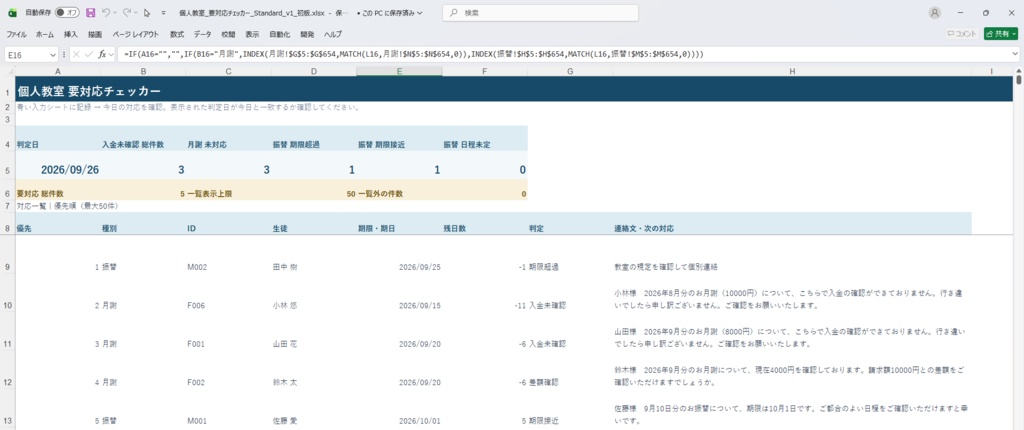
Task: Click the pointer select-objects icon in quick access
Action: pos(147,12)
